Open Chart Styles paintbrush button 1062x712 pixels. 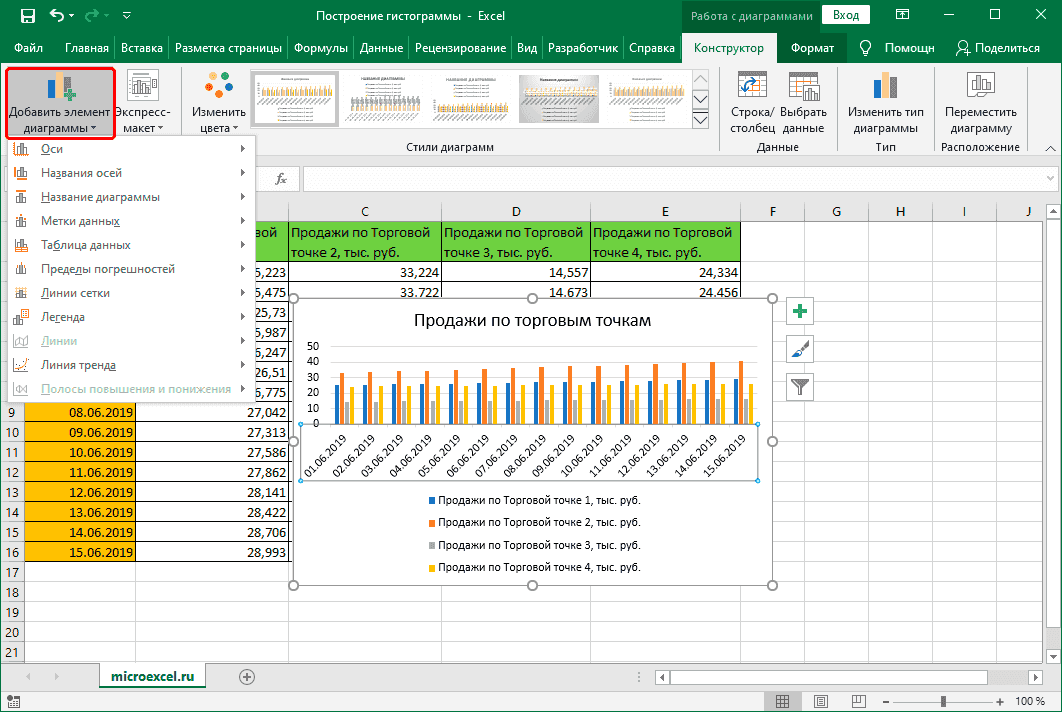pyautogui.click(x=800, y=349)
